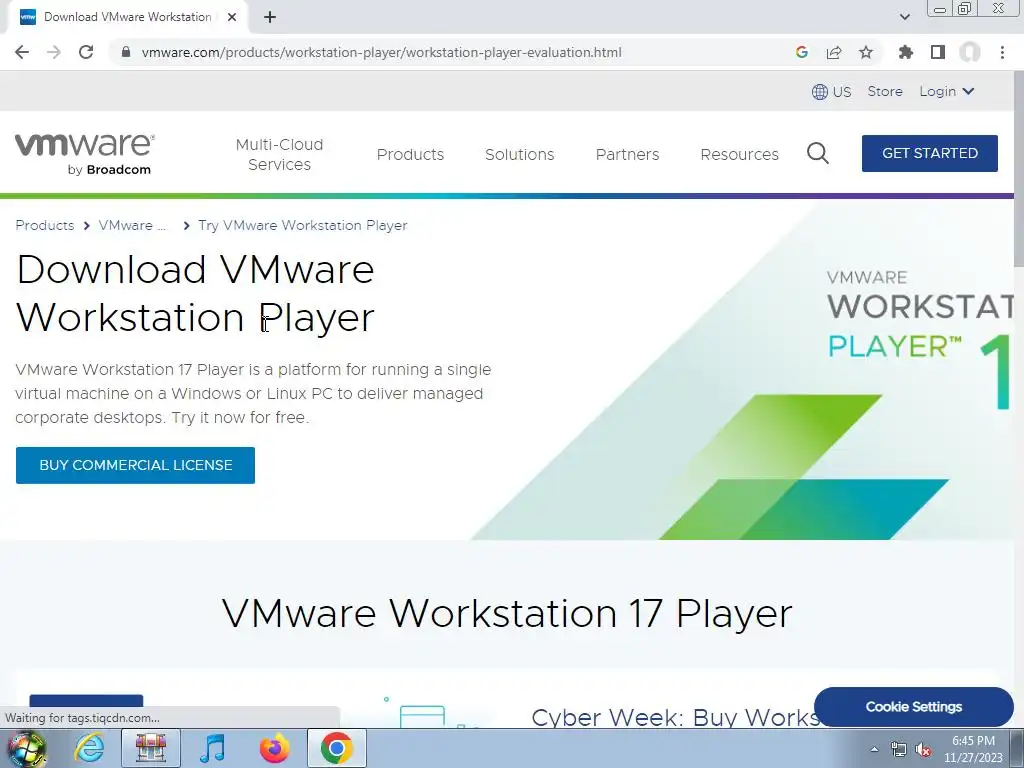This screenshot has width=1024, height=768.
Task: Click Try VMware Workstation Player breadcrumb
Action: 302,225
